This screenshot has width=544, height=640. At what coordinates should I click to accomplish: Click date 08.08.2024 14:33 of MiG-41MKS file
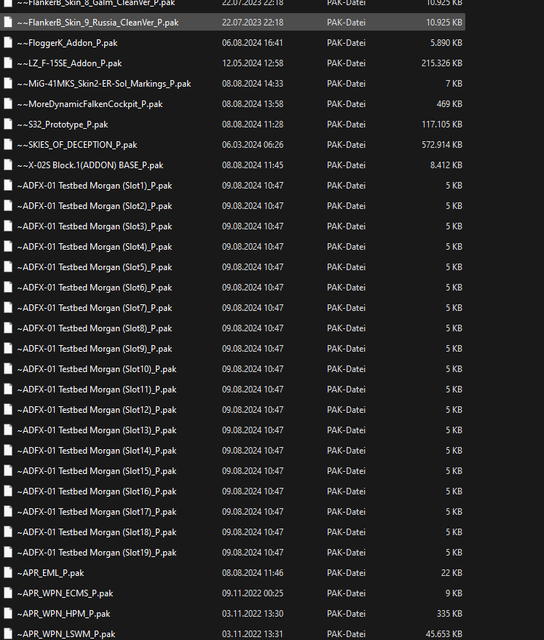[253, 84]
